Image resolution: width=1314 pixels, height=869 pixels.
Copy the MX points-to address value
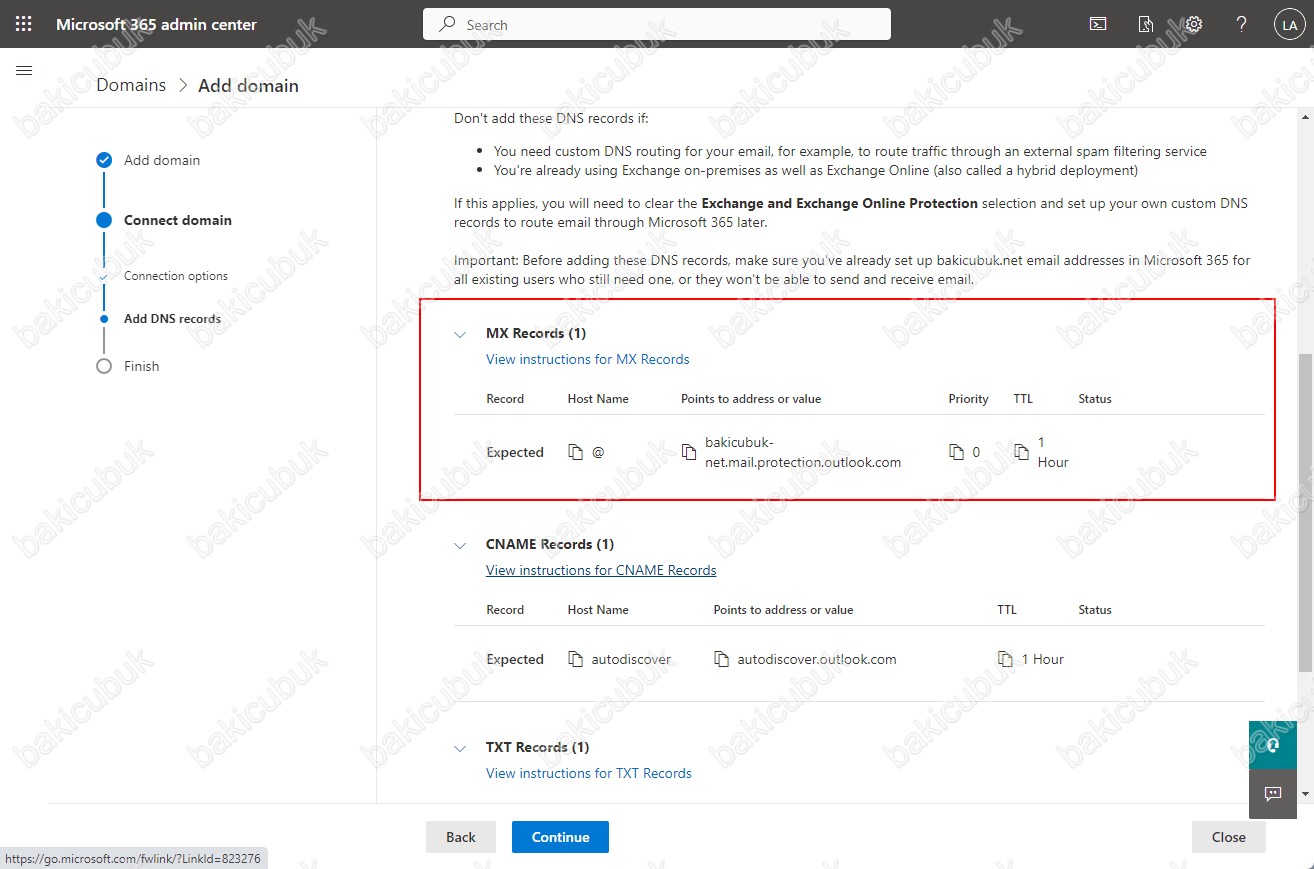click(x=689, y=452)
